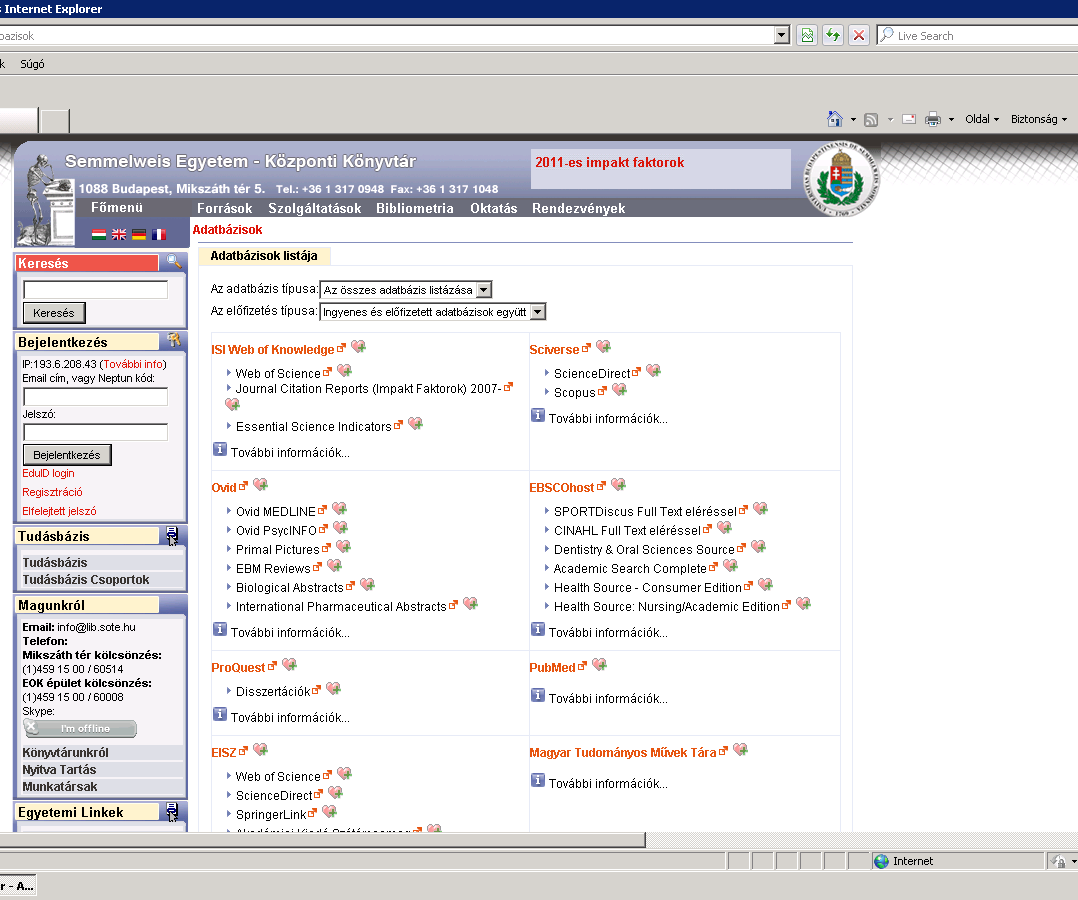Click the Read Mail toolbar icon
This screenshot has width=1078, height=900.
909,119
